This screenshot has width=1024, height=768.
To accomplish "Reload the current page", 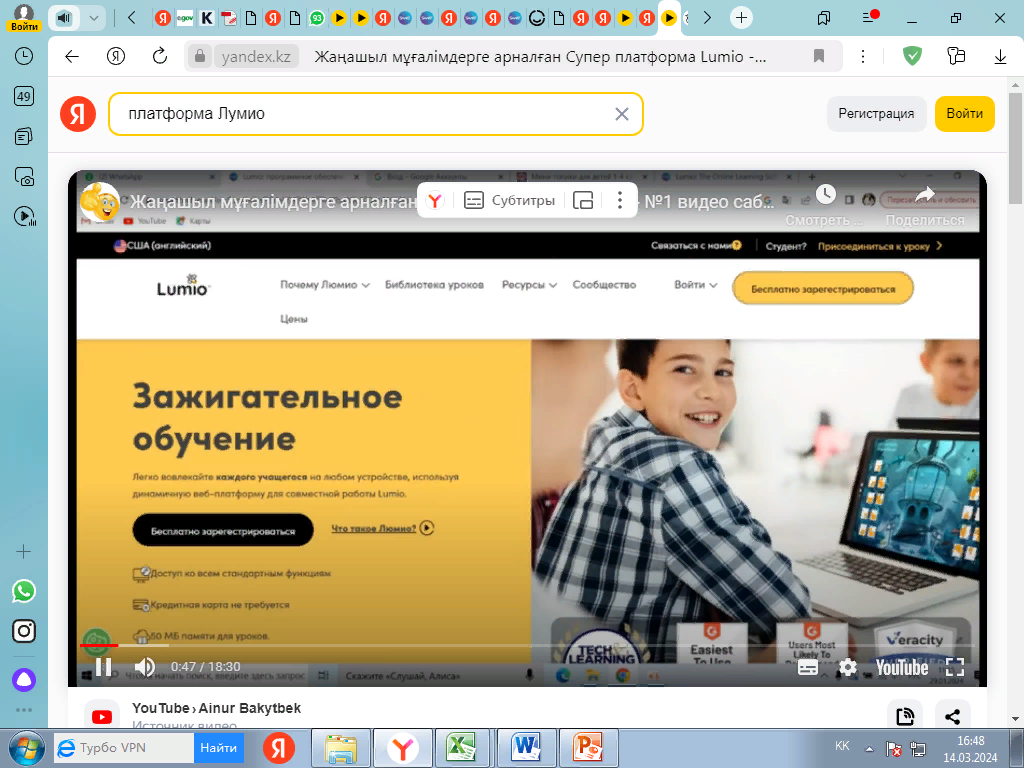I will [160, 57].
